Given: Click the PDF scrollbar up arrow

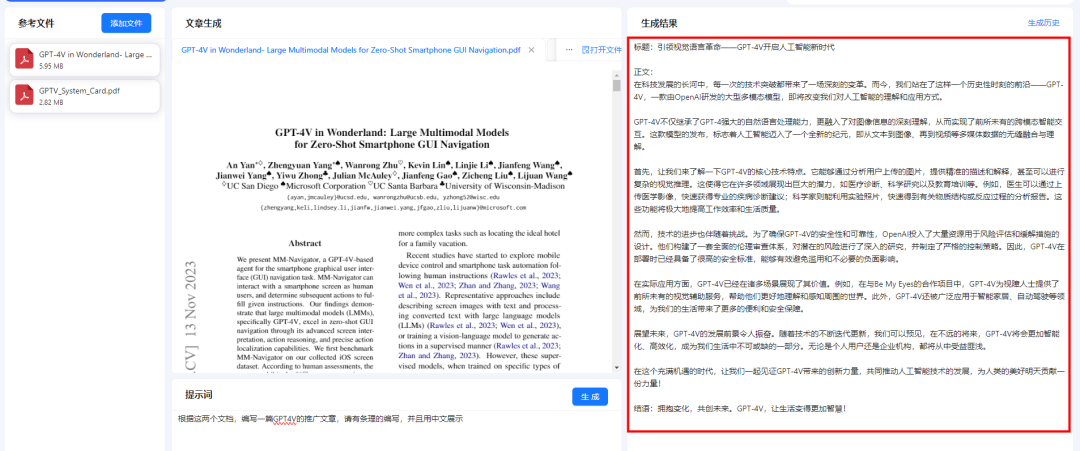Looking at the screenshot, I should click(616, 74).
